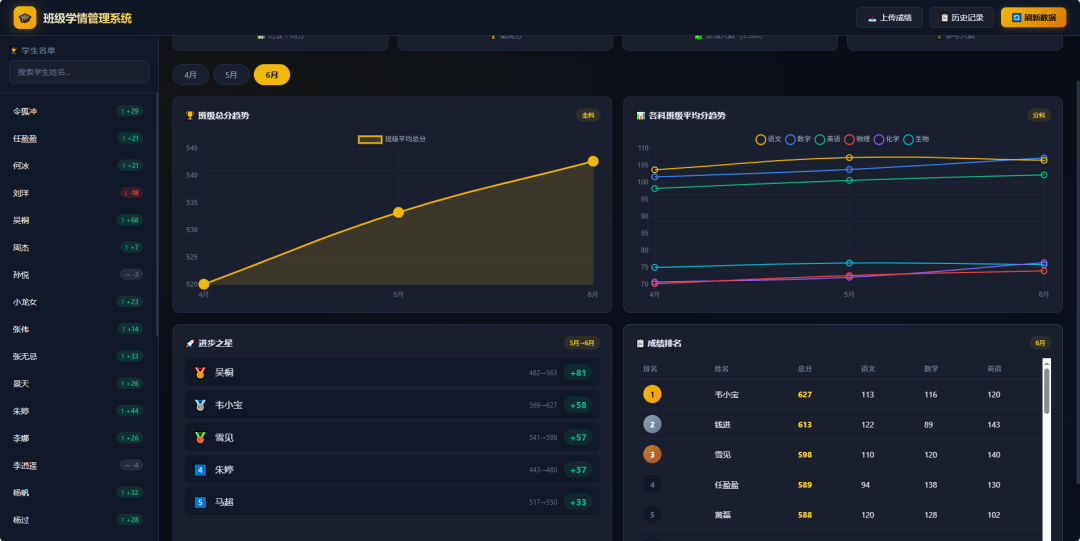1080x541 pixels.
Task: Select student 刘洋 with -18 change
Action: [78, 193]
